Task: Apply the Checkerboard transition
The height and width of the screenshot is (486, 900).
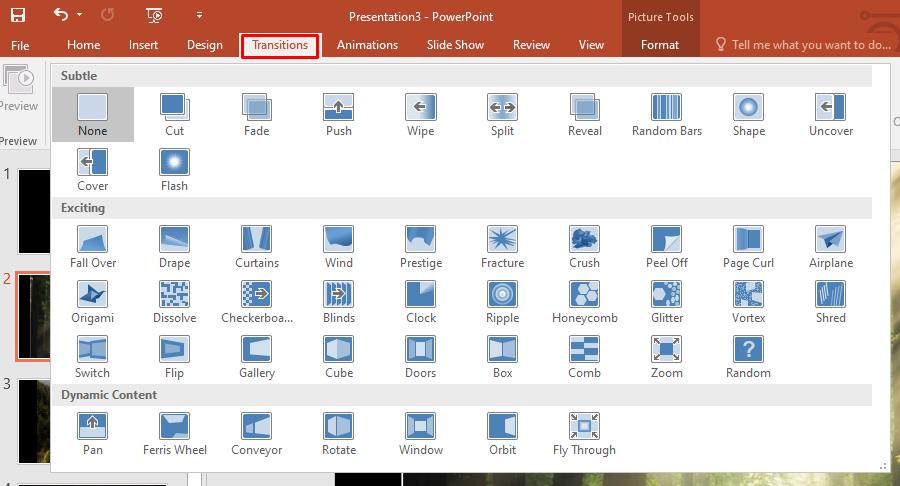Action: coord(257,302)
